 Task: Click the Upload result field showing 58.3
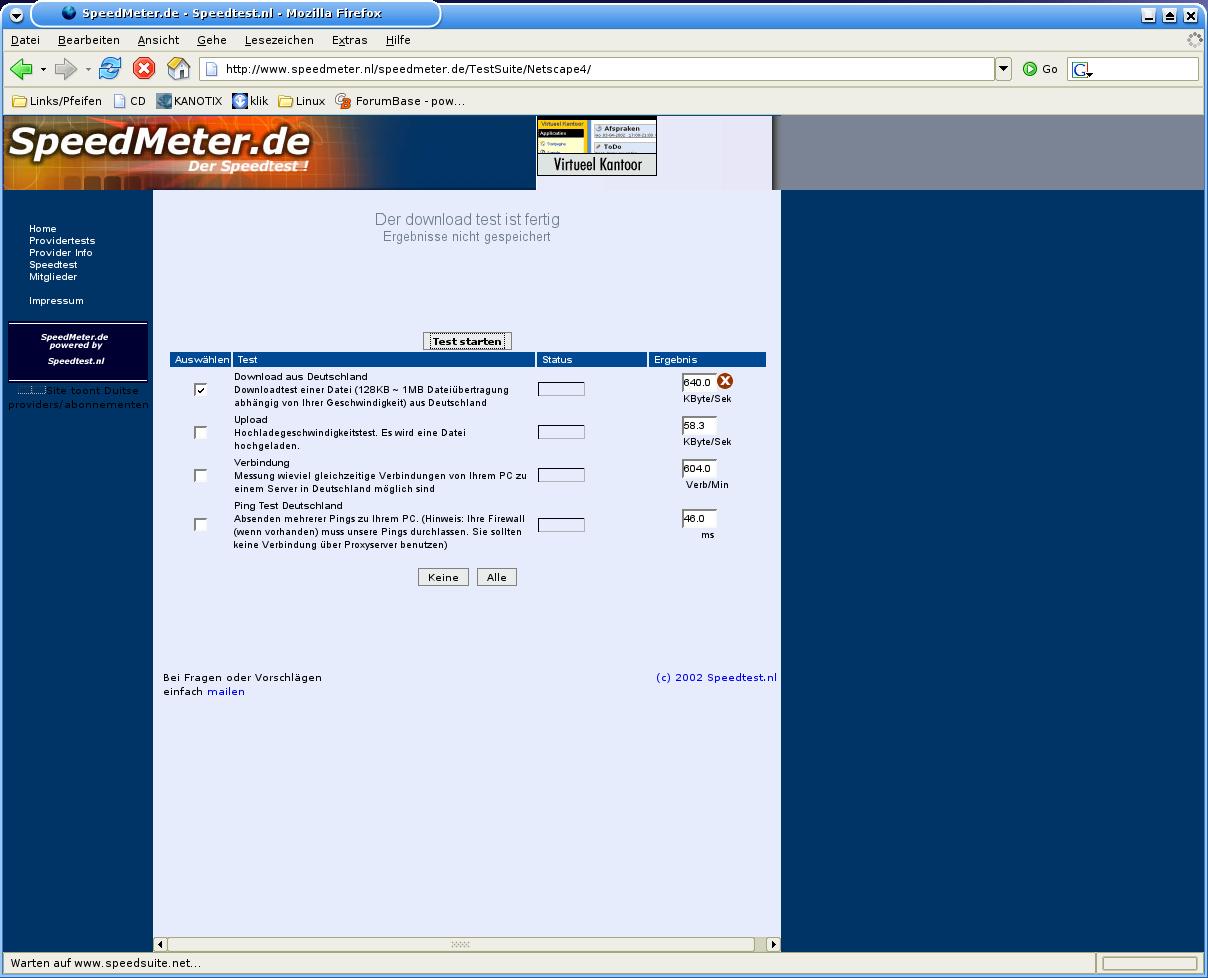699,426
